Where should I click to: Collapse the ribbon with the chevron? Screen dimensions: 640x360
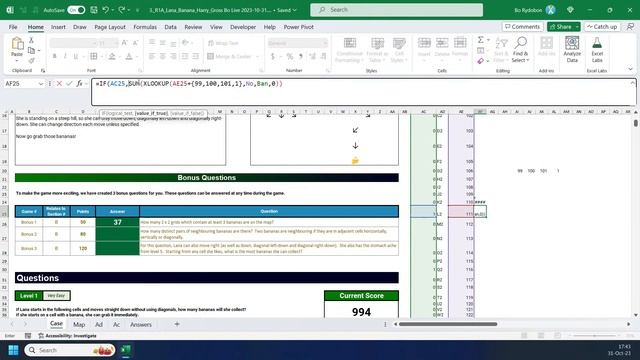tap(630, 69)
